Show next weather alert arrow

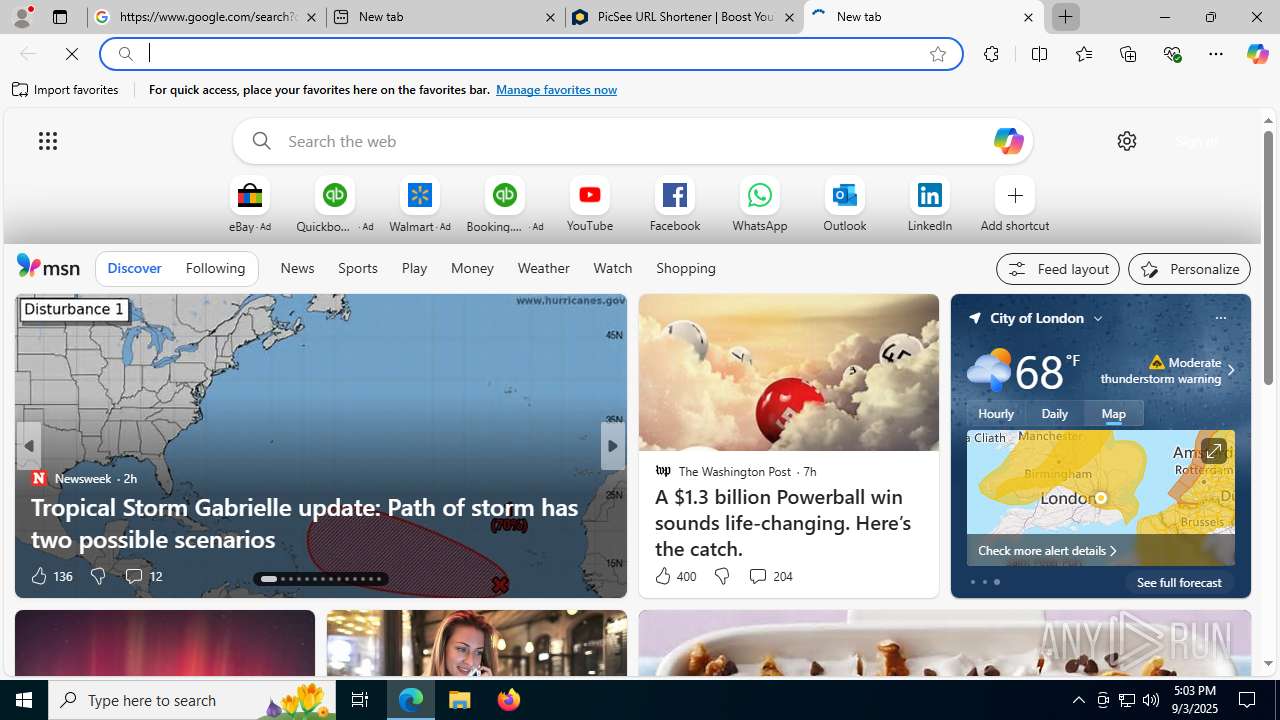click(x=1230, y=370)
